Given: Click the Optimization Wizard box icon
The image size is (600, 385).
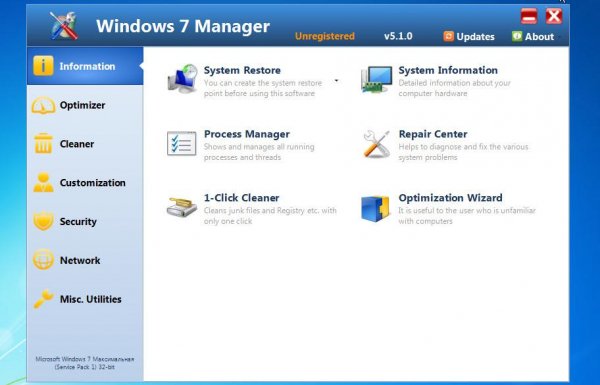Looking at the screenshot, I should tap(375, 209).
